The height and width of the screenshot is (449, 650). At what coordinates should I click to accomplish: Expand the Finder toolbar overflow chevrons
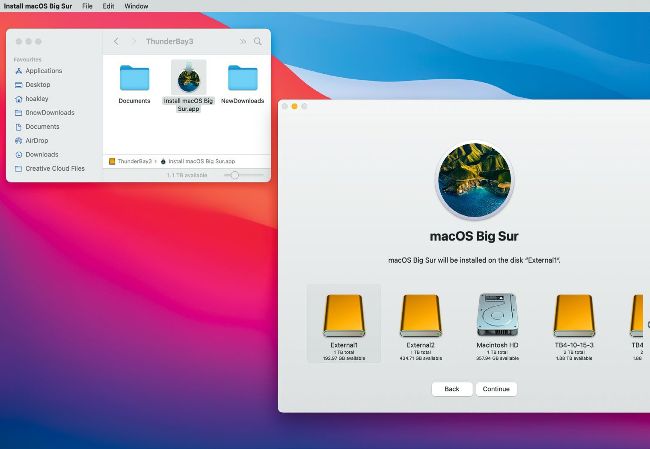pos(243,41)
